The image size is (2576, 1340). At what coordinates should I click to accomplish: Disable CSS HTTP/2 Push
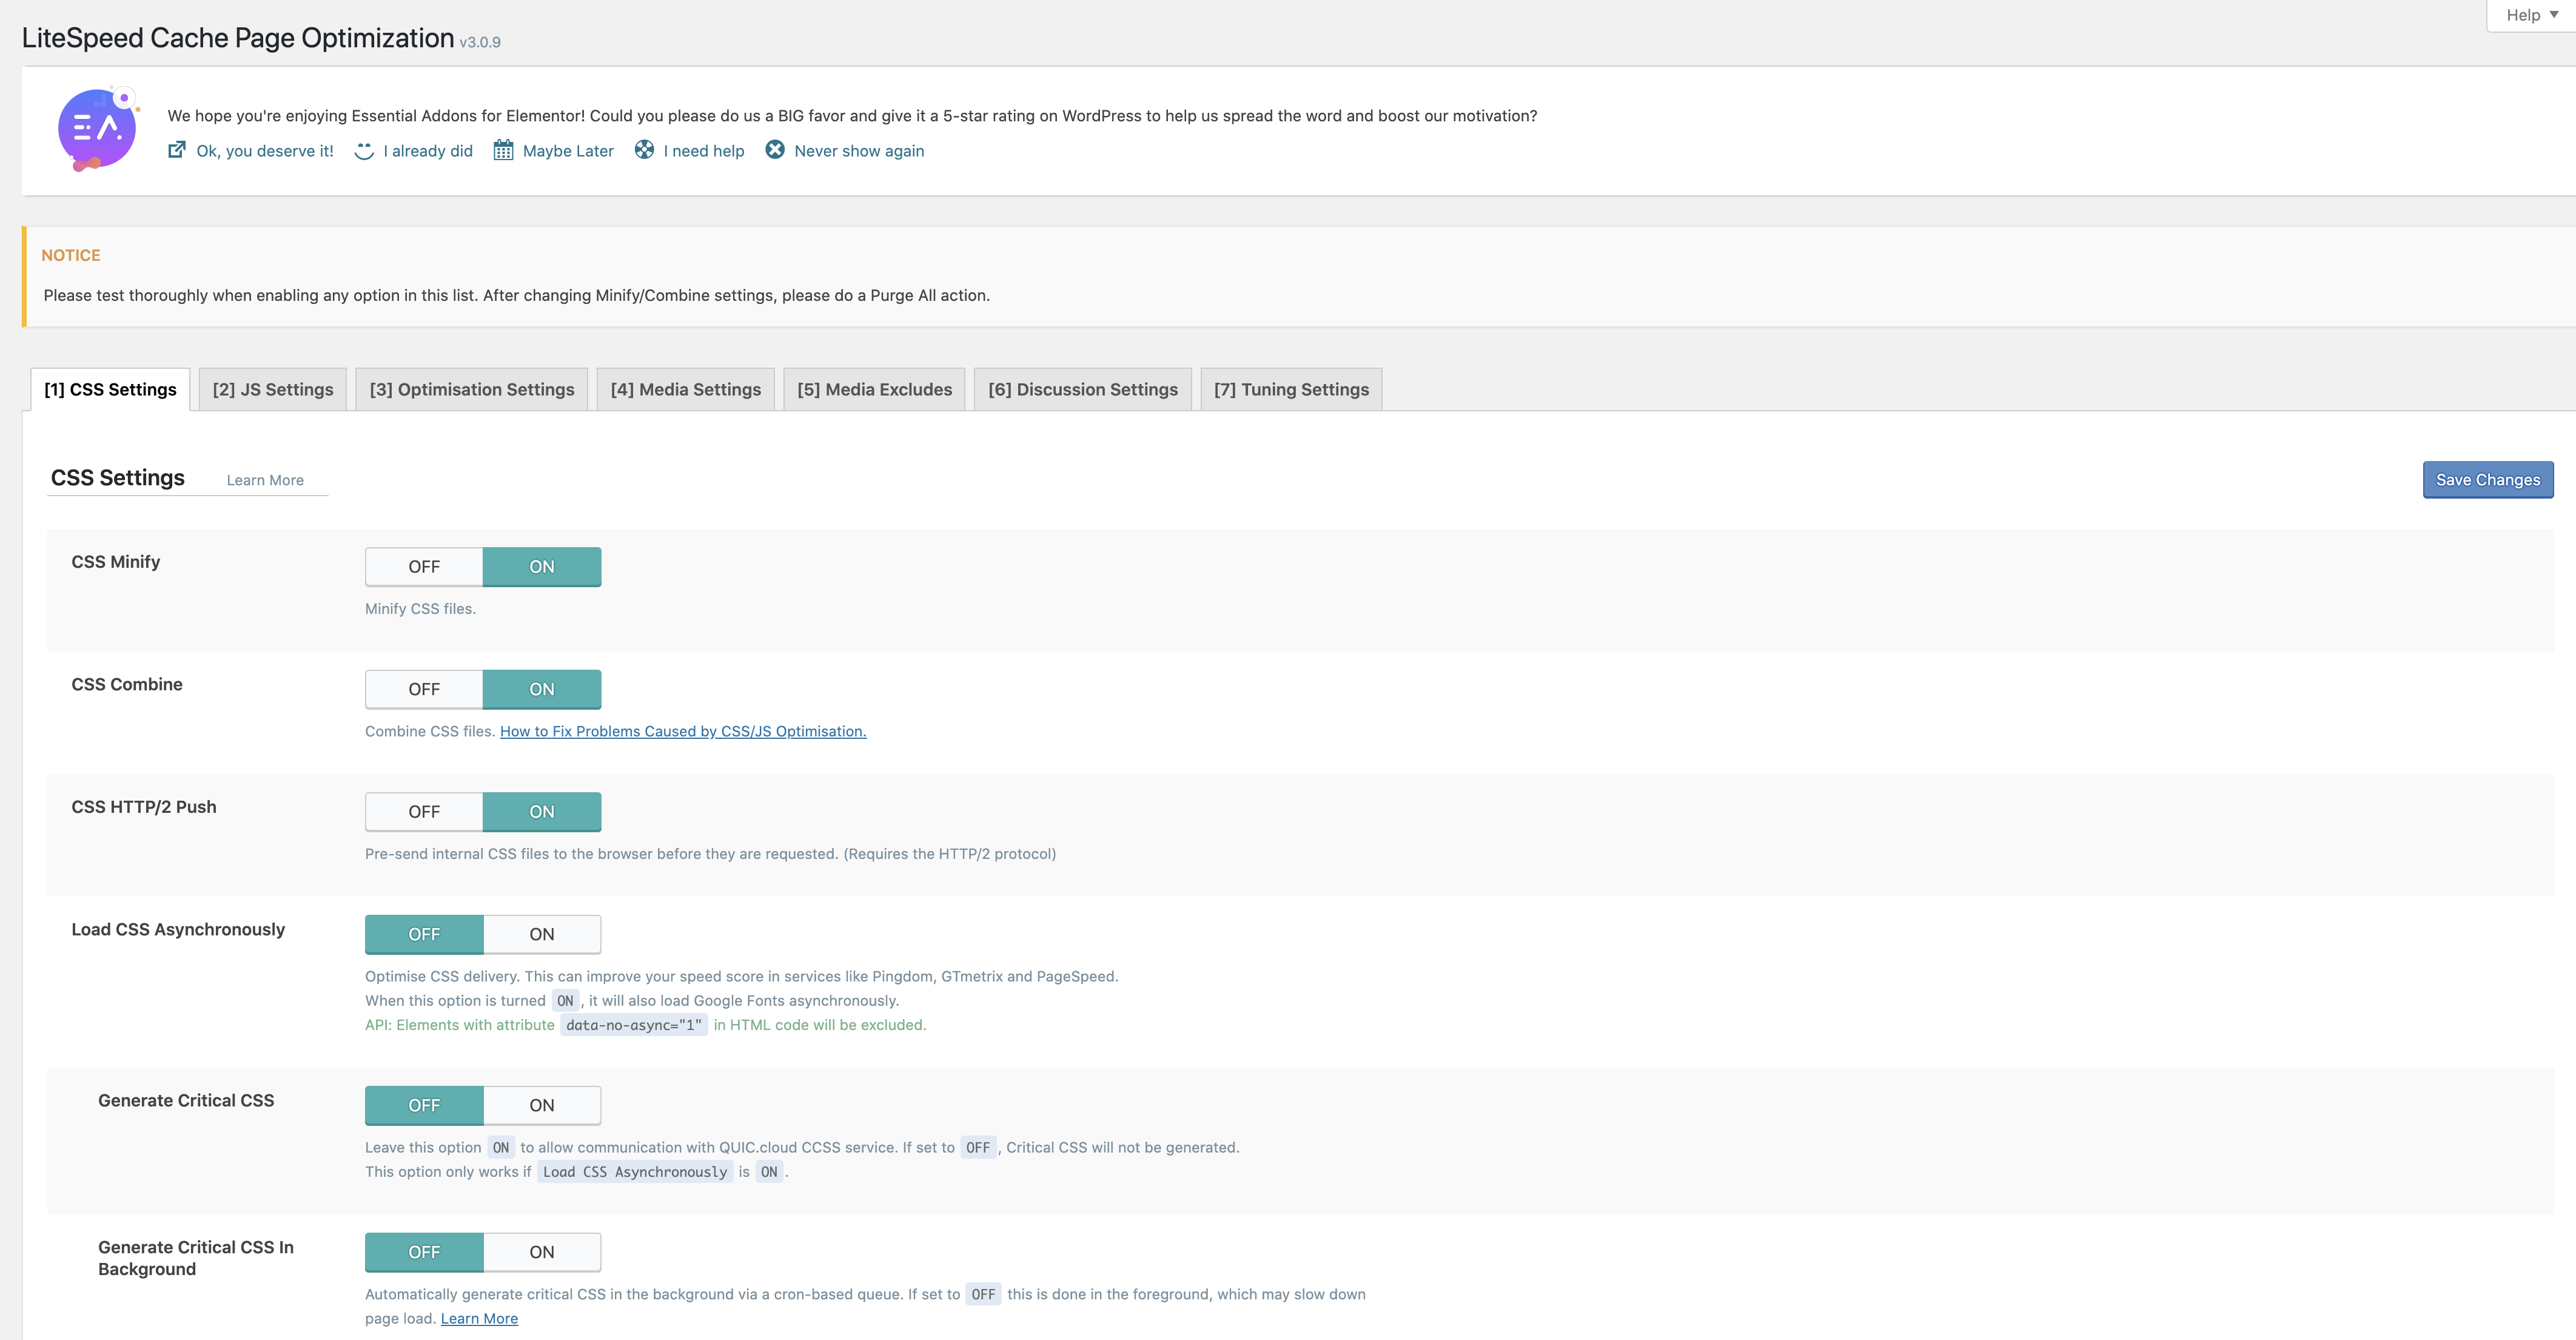(424, 812)
